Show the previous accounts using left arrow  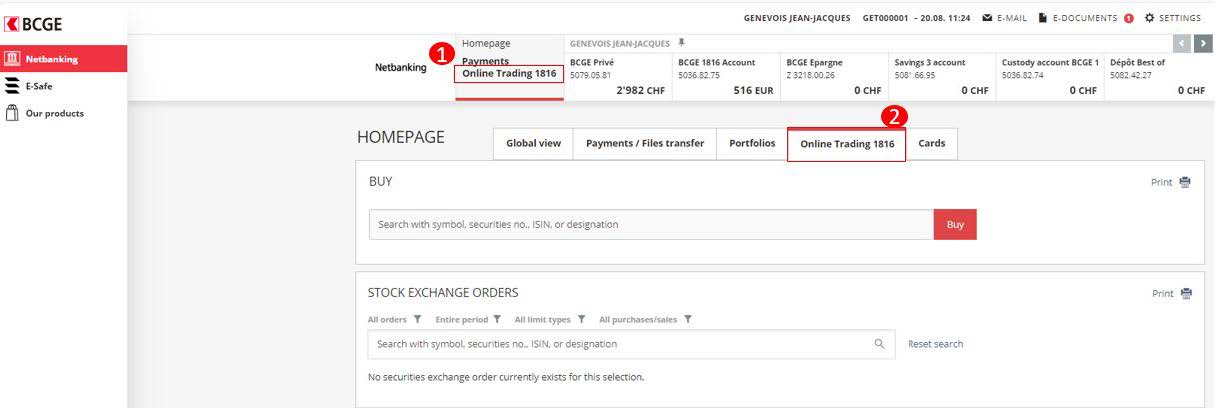(x=1183, y=43)
